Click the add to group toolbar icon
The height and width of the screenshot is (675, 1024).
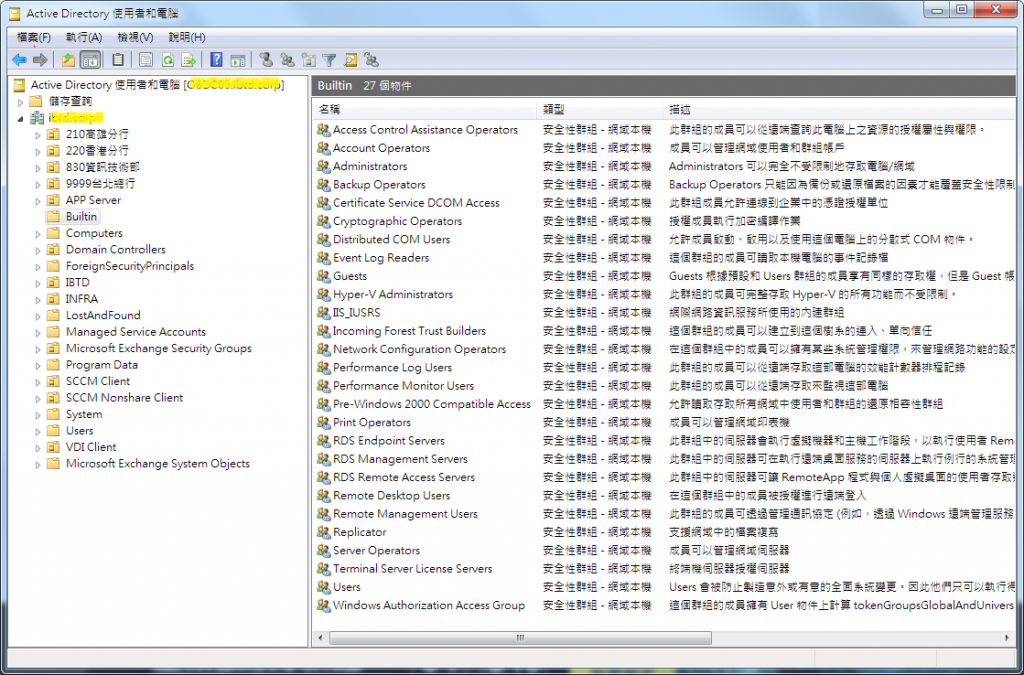click(372, 60)
